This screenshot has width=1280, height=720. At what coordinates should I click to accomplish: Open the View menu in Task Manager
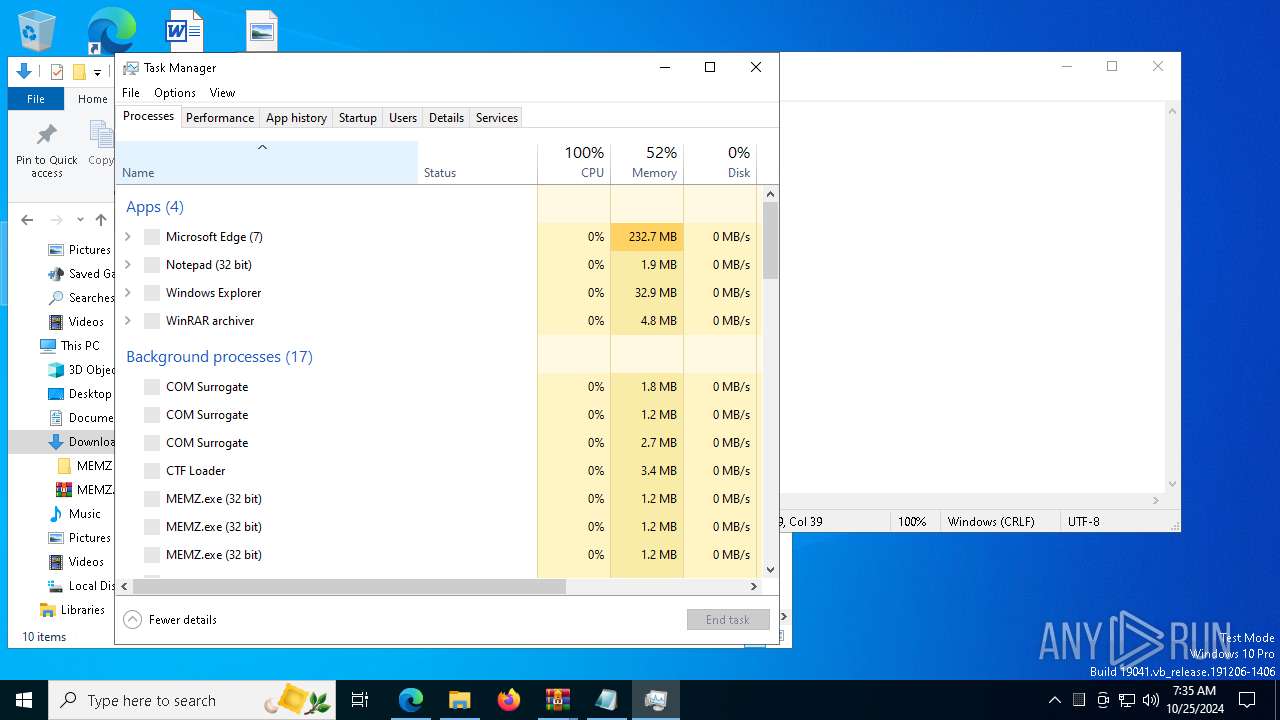tap(222, 93)
